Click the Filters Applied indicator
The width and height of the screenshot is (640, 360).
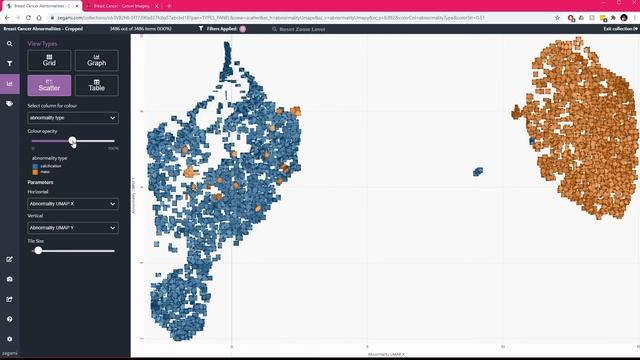point(222,29)
